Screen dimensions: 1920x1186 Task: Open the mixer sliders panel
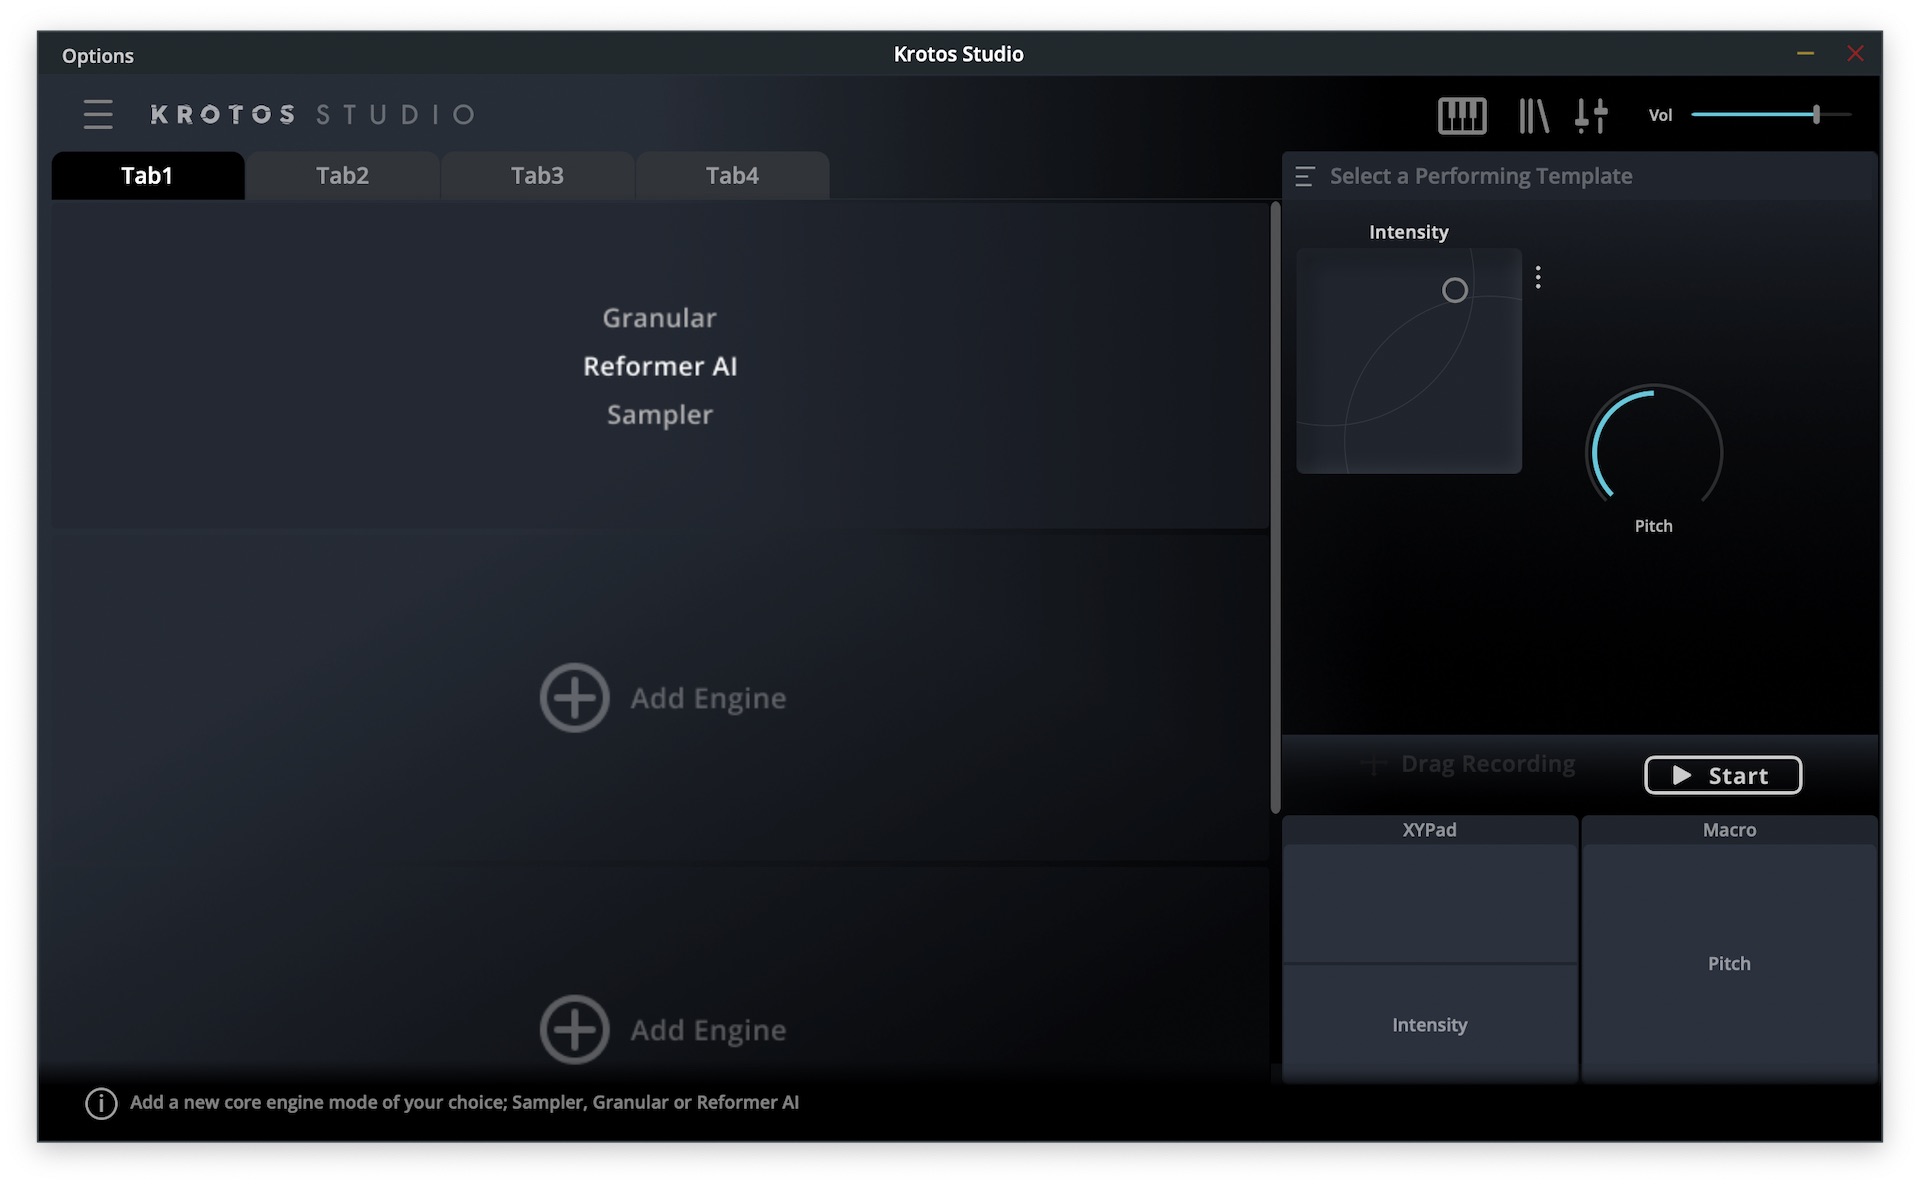[x=1591, y=115]
